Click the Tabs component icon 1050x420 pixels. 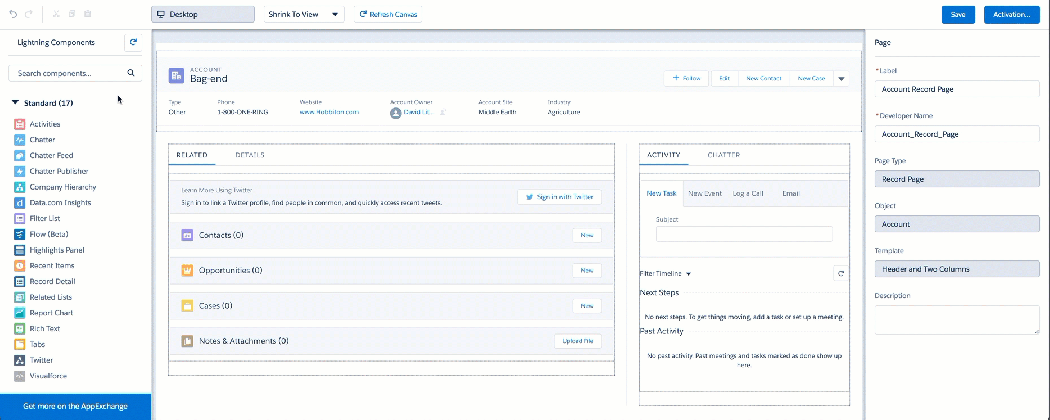tap(19, 344)
